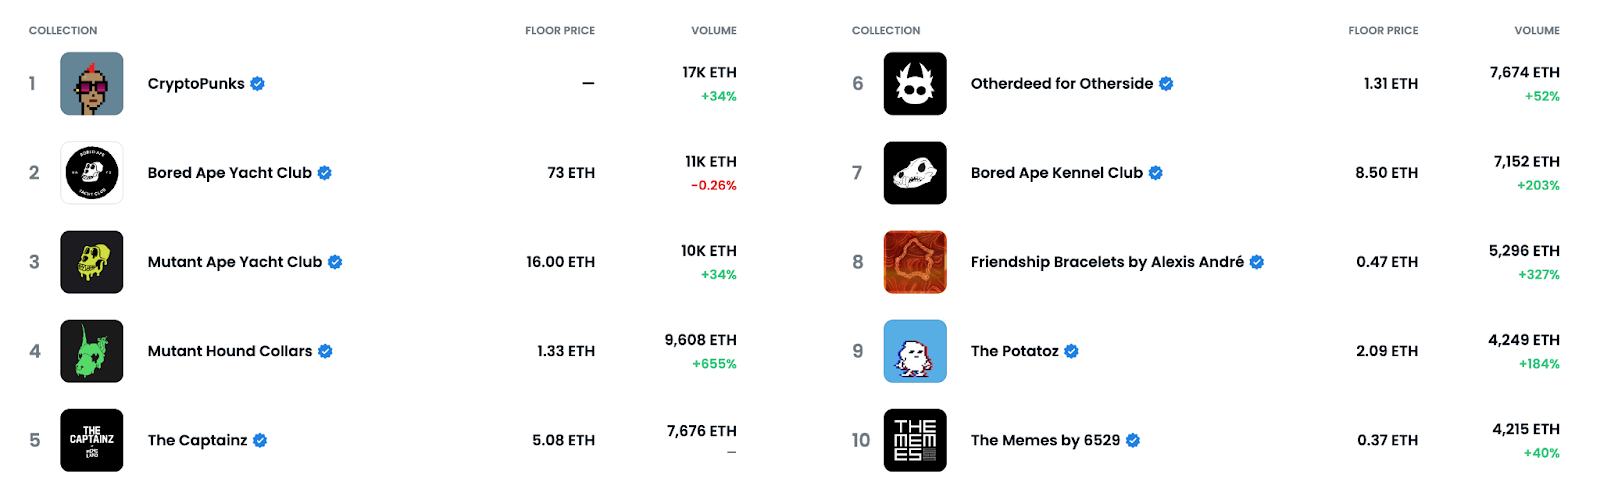
Task: Open Mutant Hound Collars green dog image
Action: click(x=92, y=351)
